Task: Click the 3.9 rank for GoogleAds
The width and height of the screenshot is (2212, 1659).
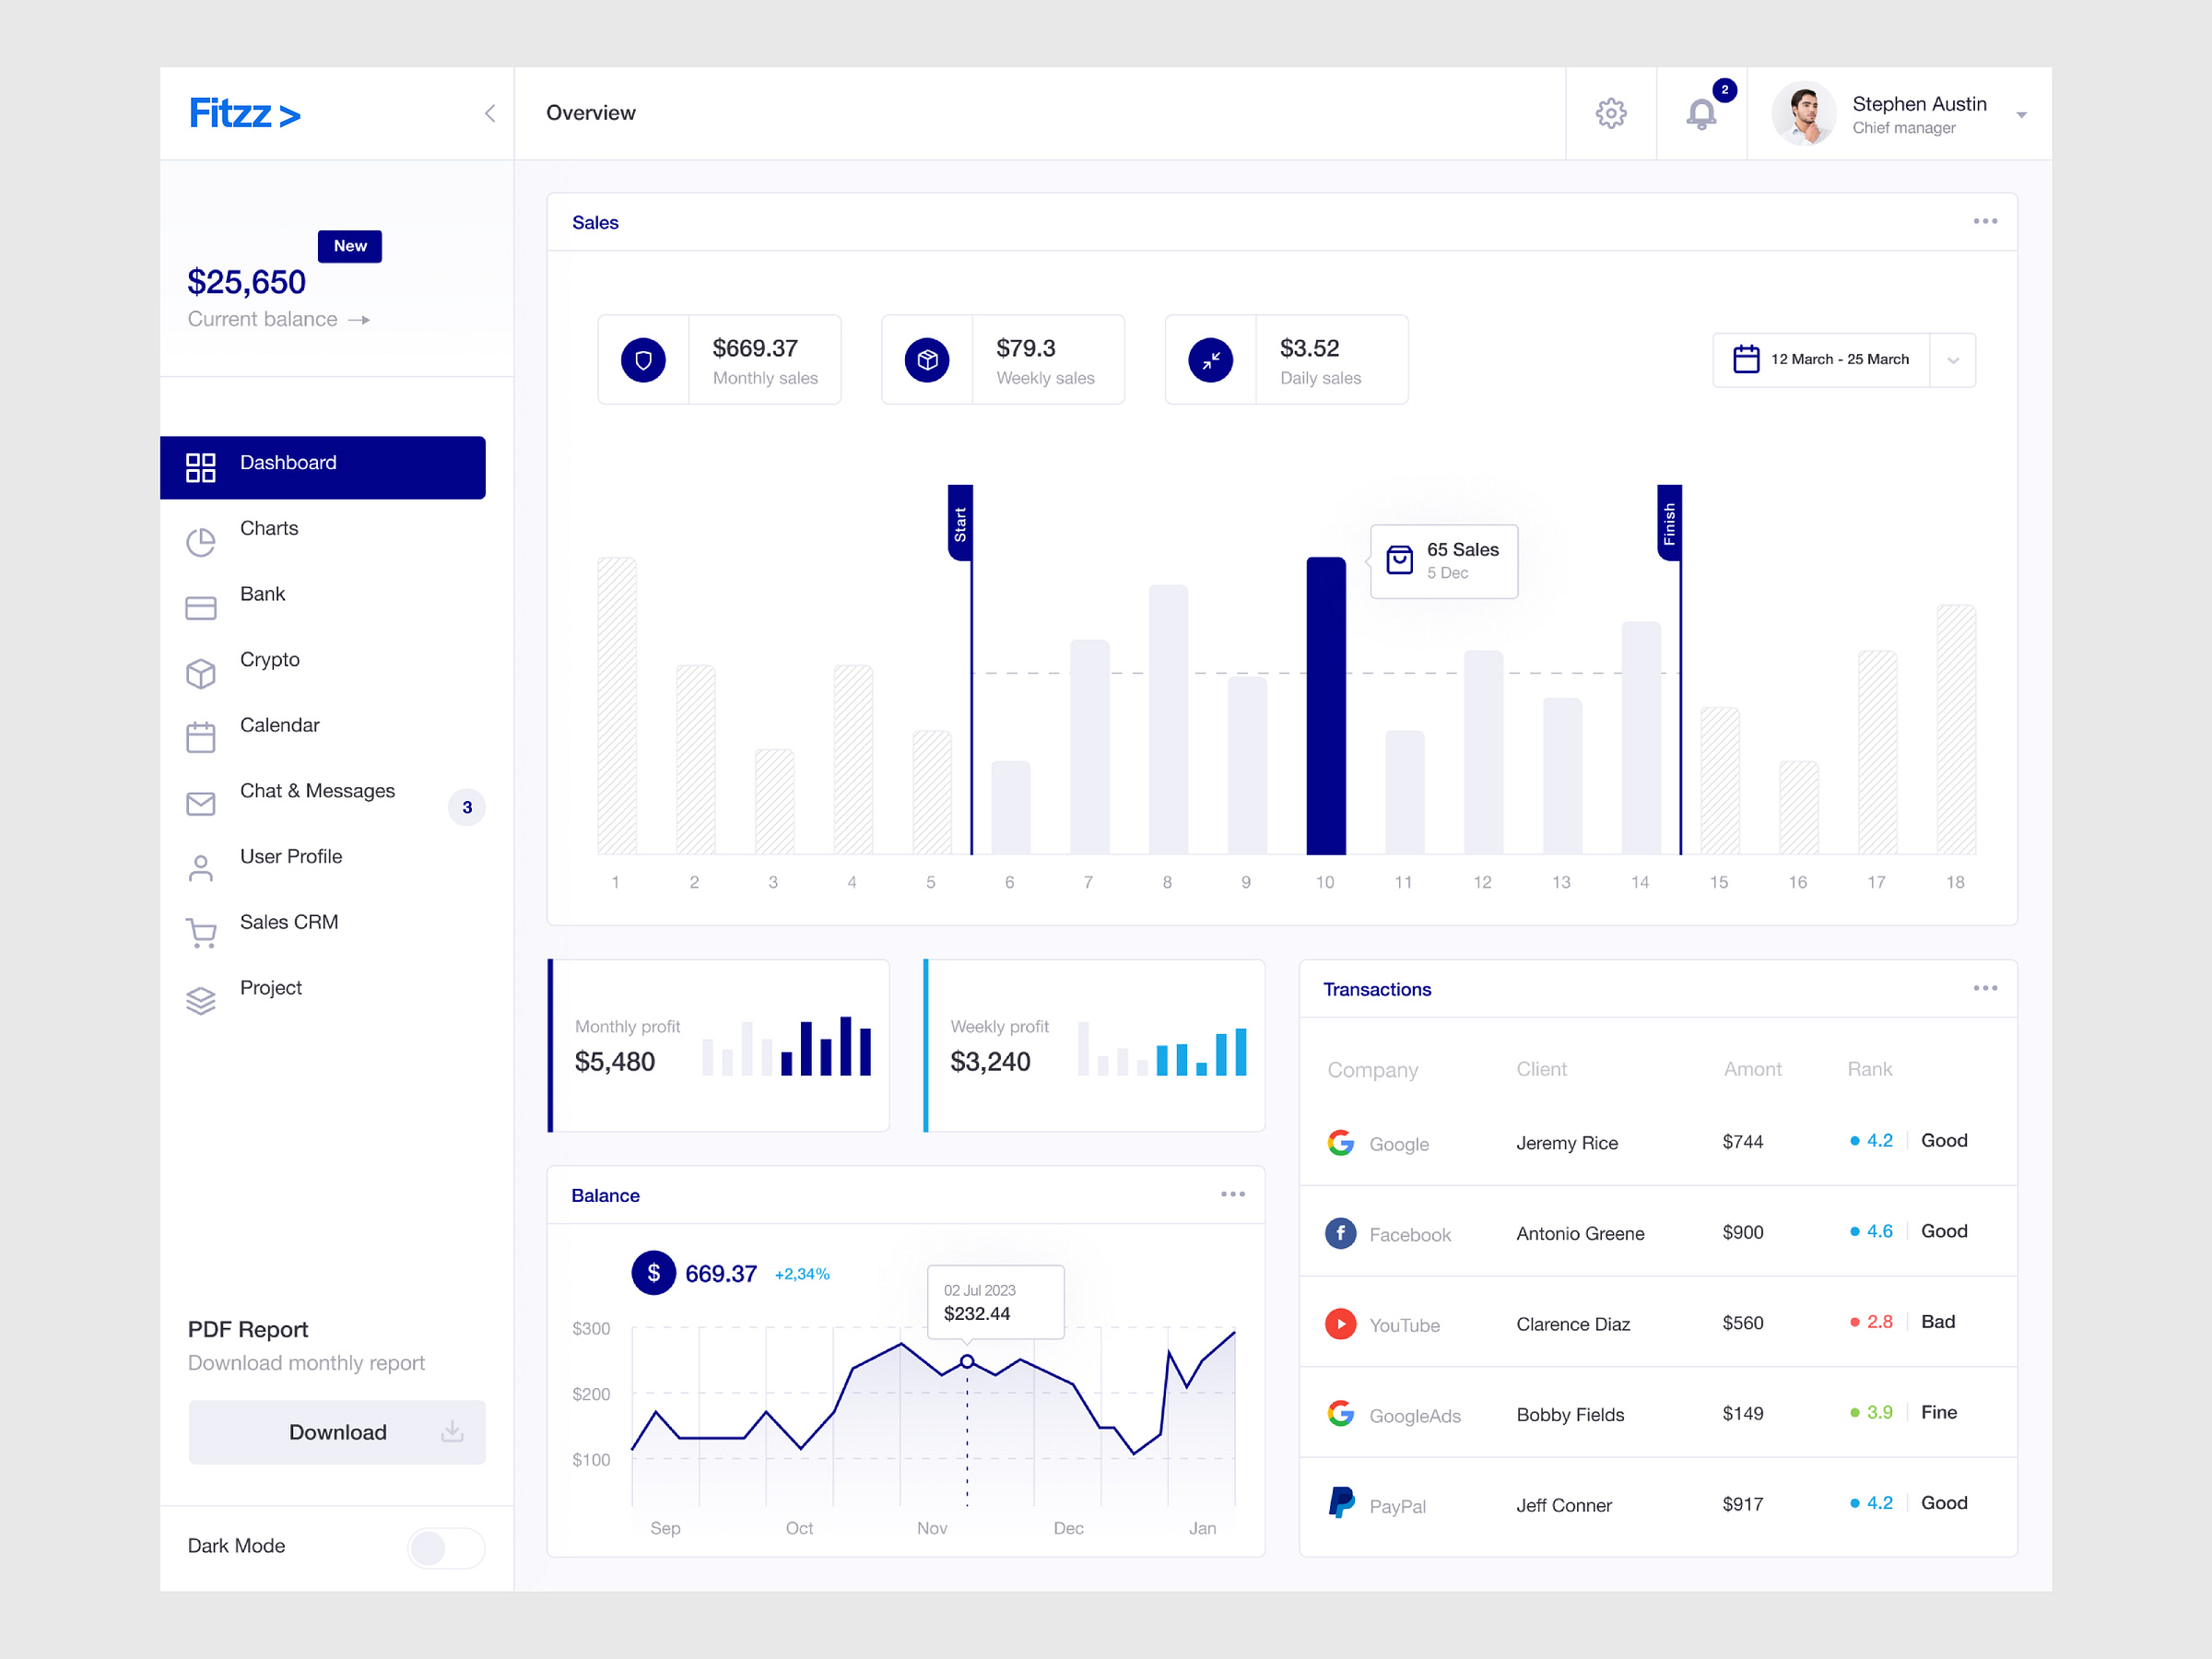Action: (x=1879, y=1413)
